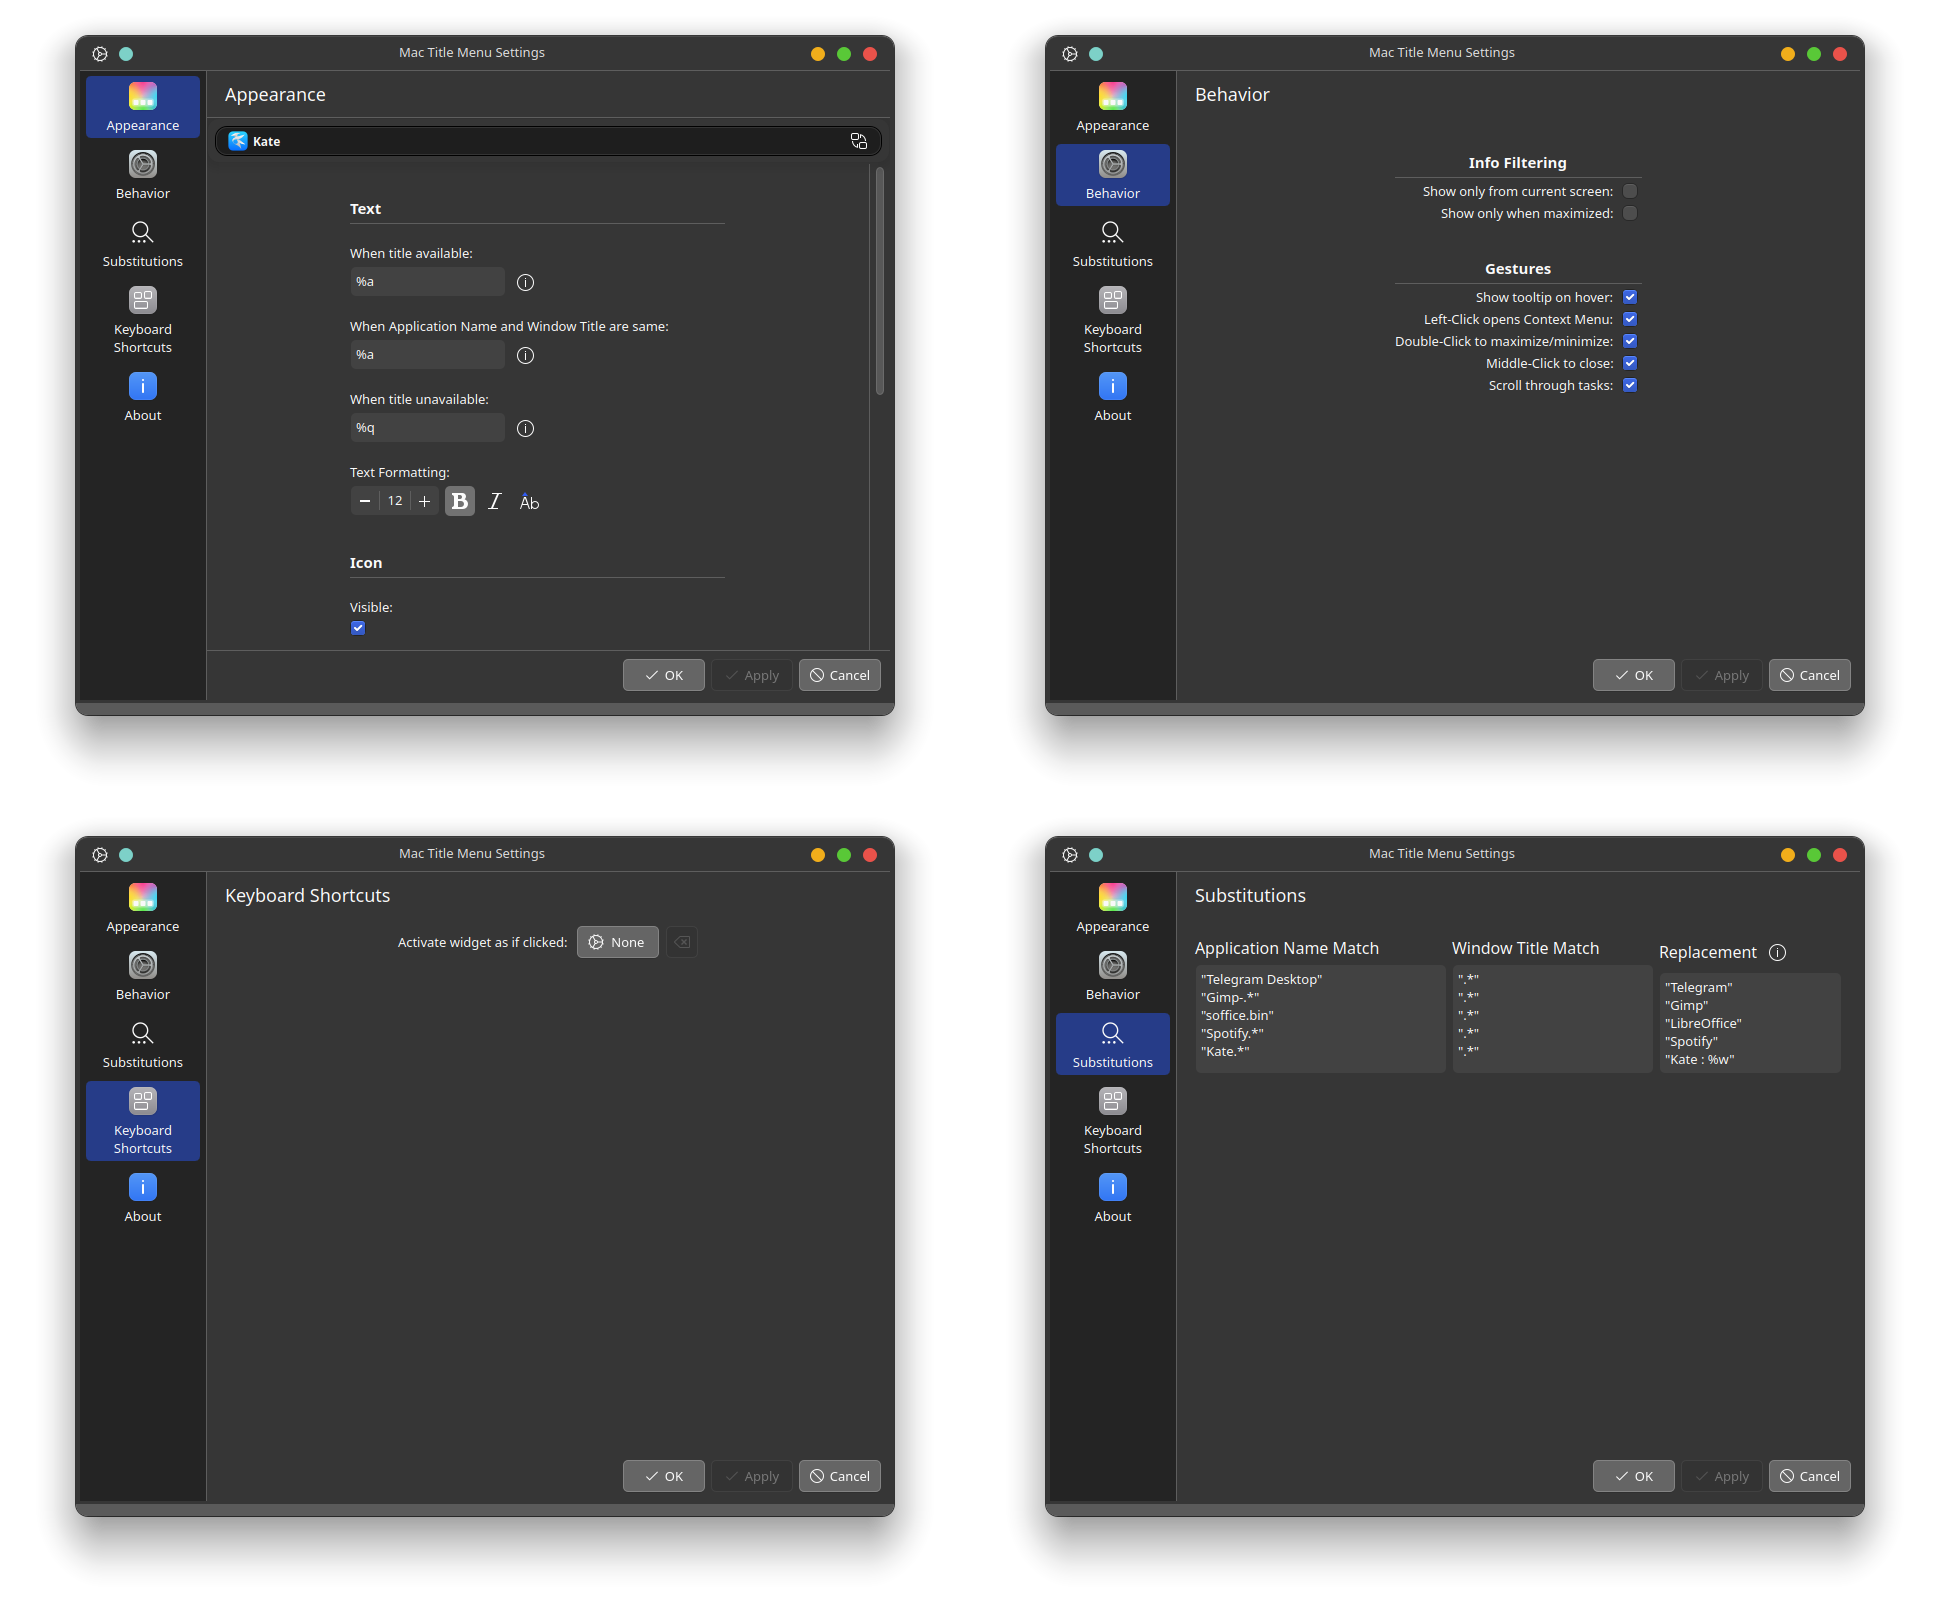Open Appearance page in the Keyboard Shortcuts window
1940x1602 pixels.
(x=143, y=908)
